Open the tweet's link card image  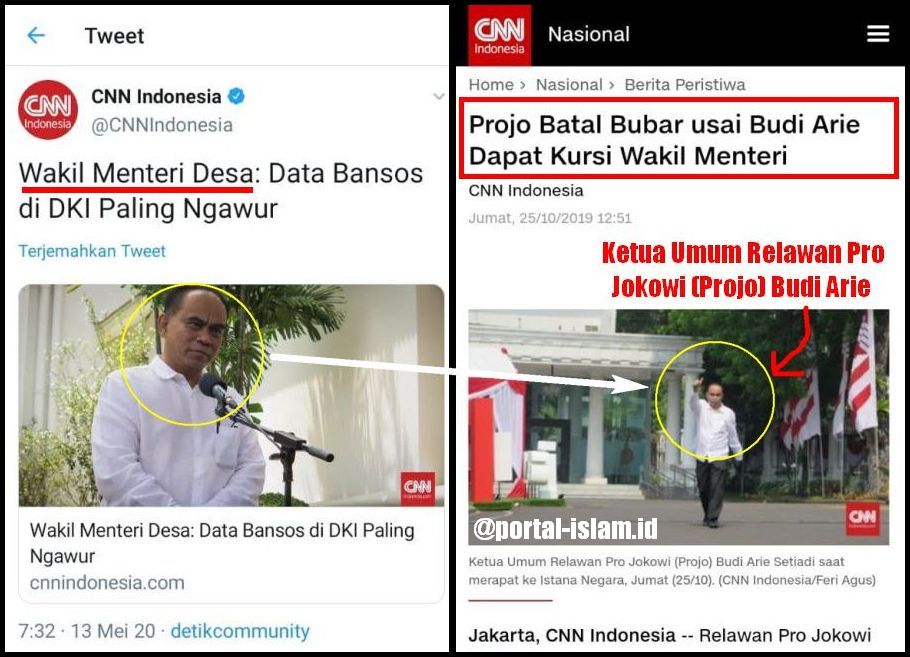[x=232, y=395]
